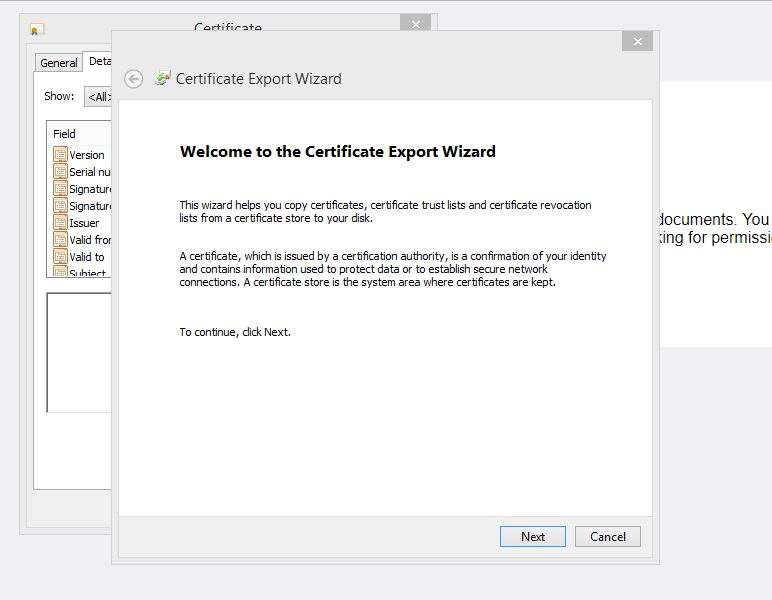Cancel the Certificate Export Wizard
Screen dimensions: 772x600
(607, 537)
